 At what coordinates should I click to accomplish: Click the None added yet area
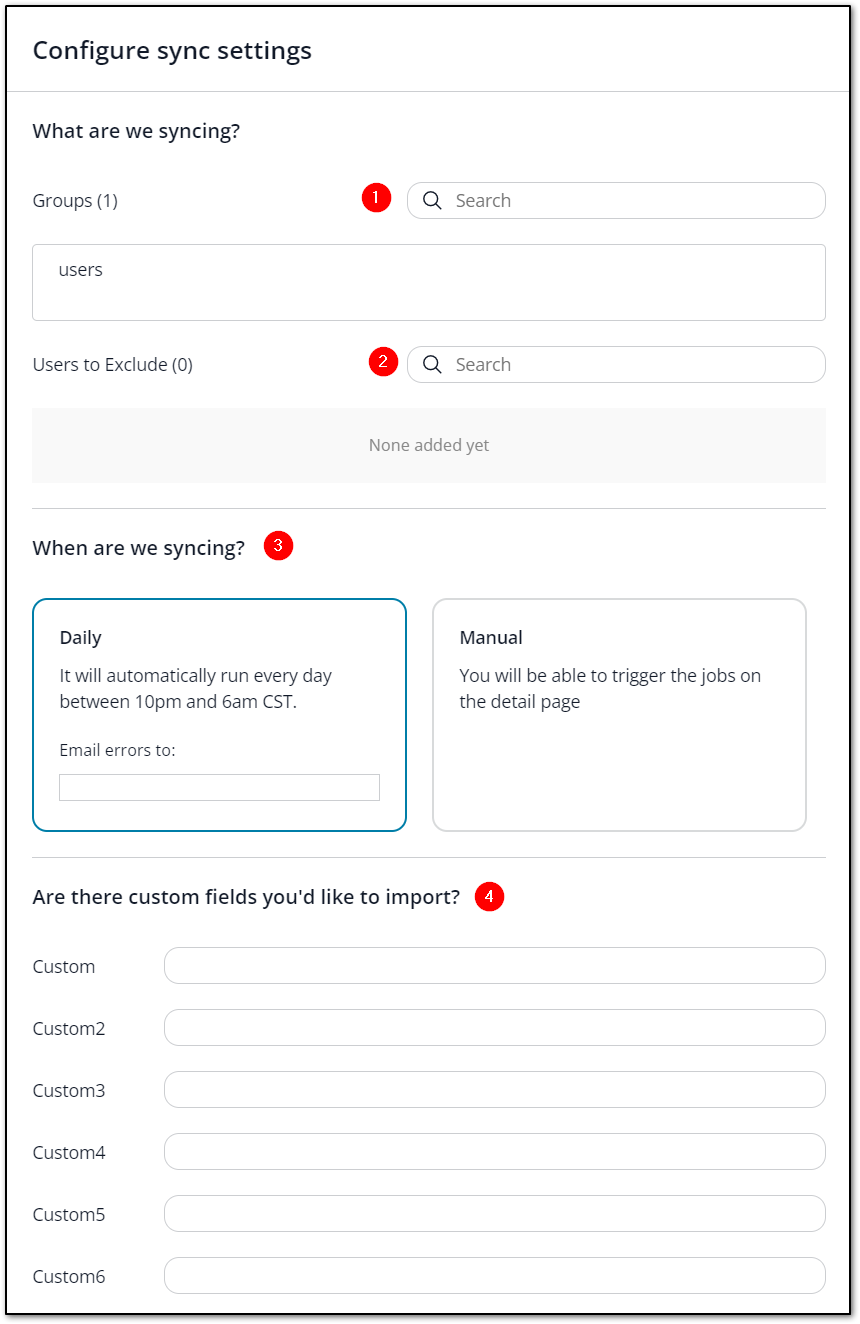(428, 444)
